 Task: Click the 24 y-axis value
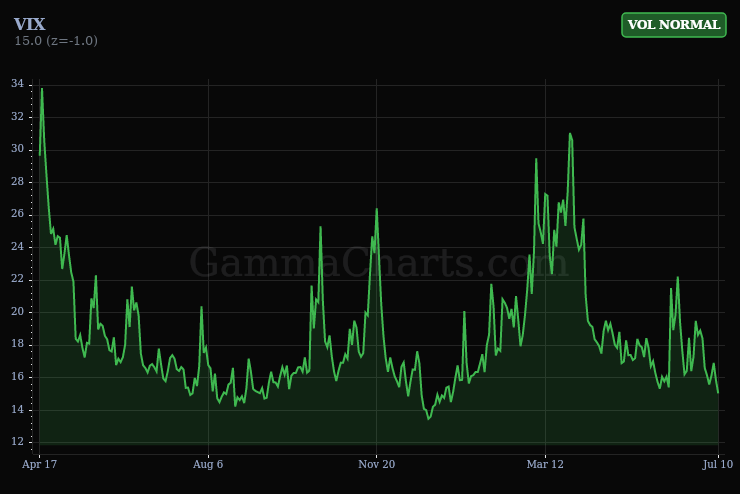point(17,247)
